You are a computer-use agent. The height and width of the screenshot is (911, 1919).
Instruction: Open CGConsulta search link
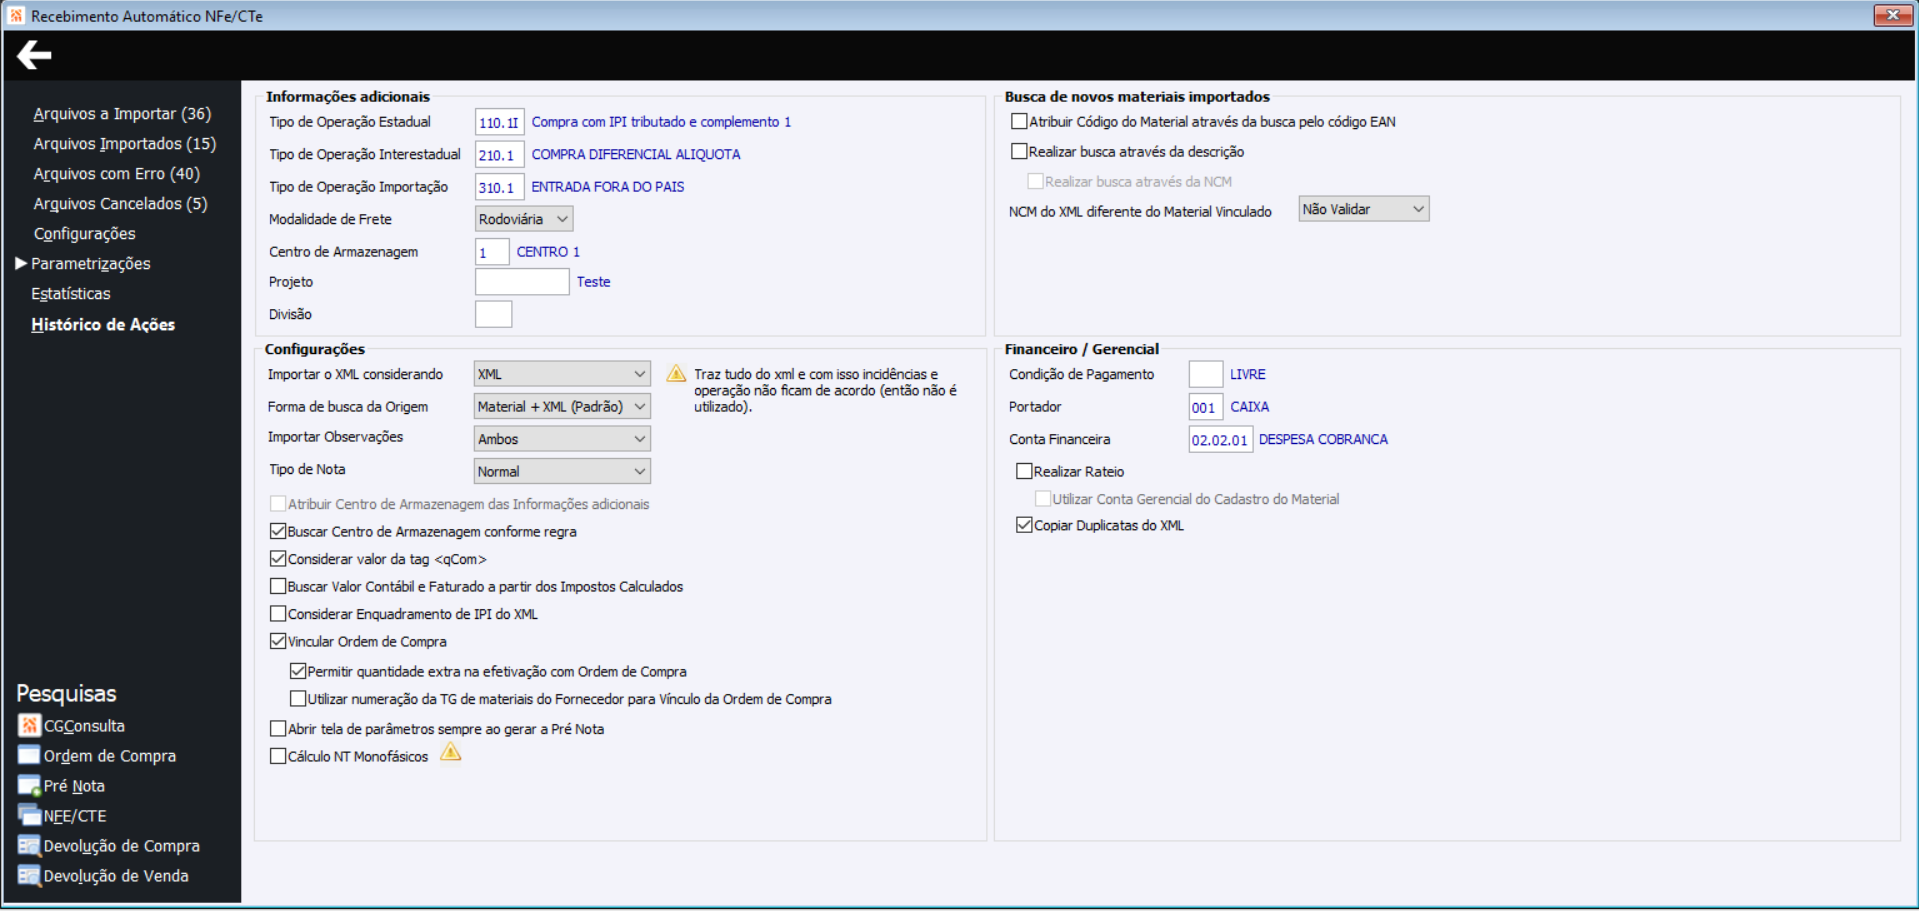[x=84, y=726]
